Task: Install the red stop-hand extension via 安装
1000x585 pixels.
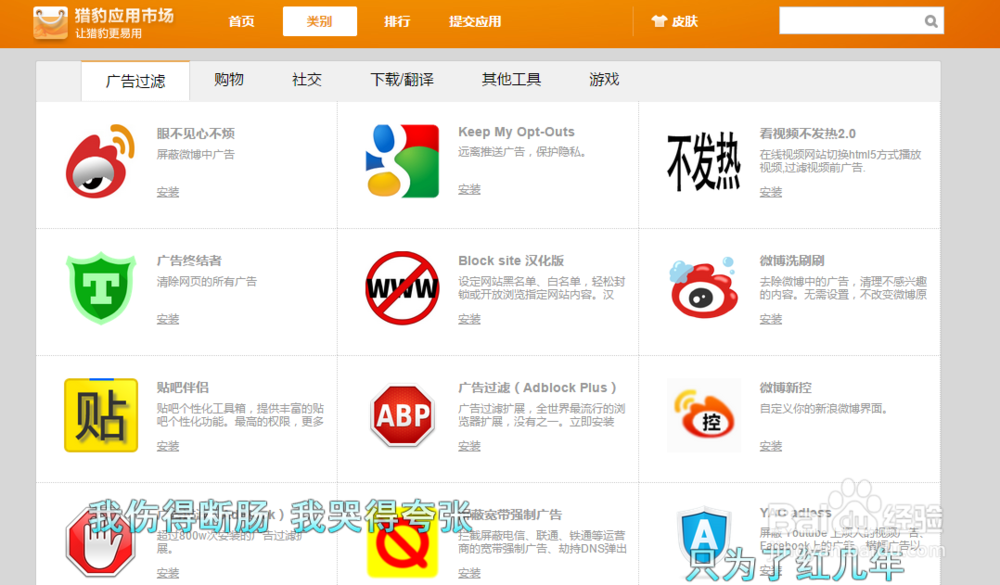Action: (x=168, y=573)
